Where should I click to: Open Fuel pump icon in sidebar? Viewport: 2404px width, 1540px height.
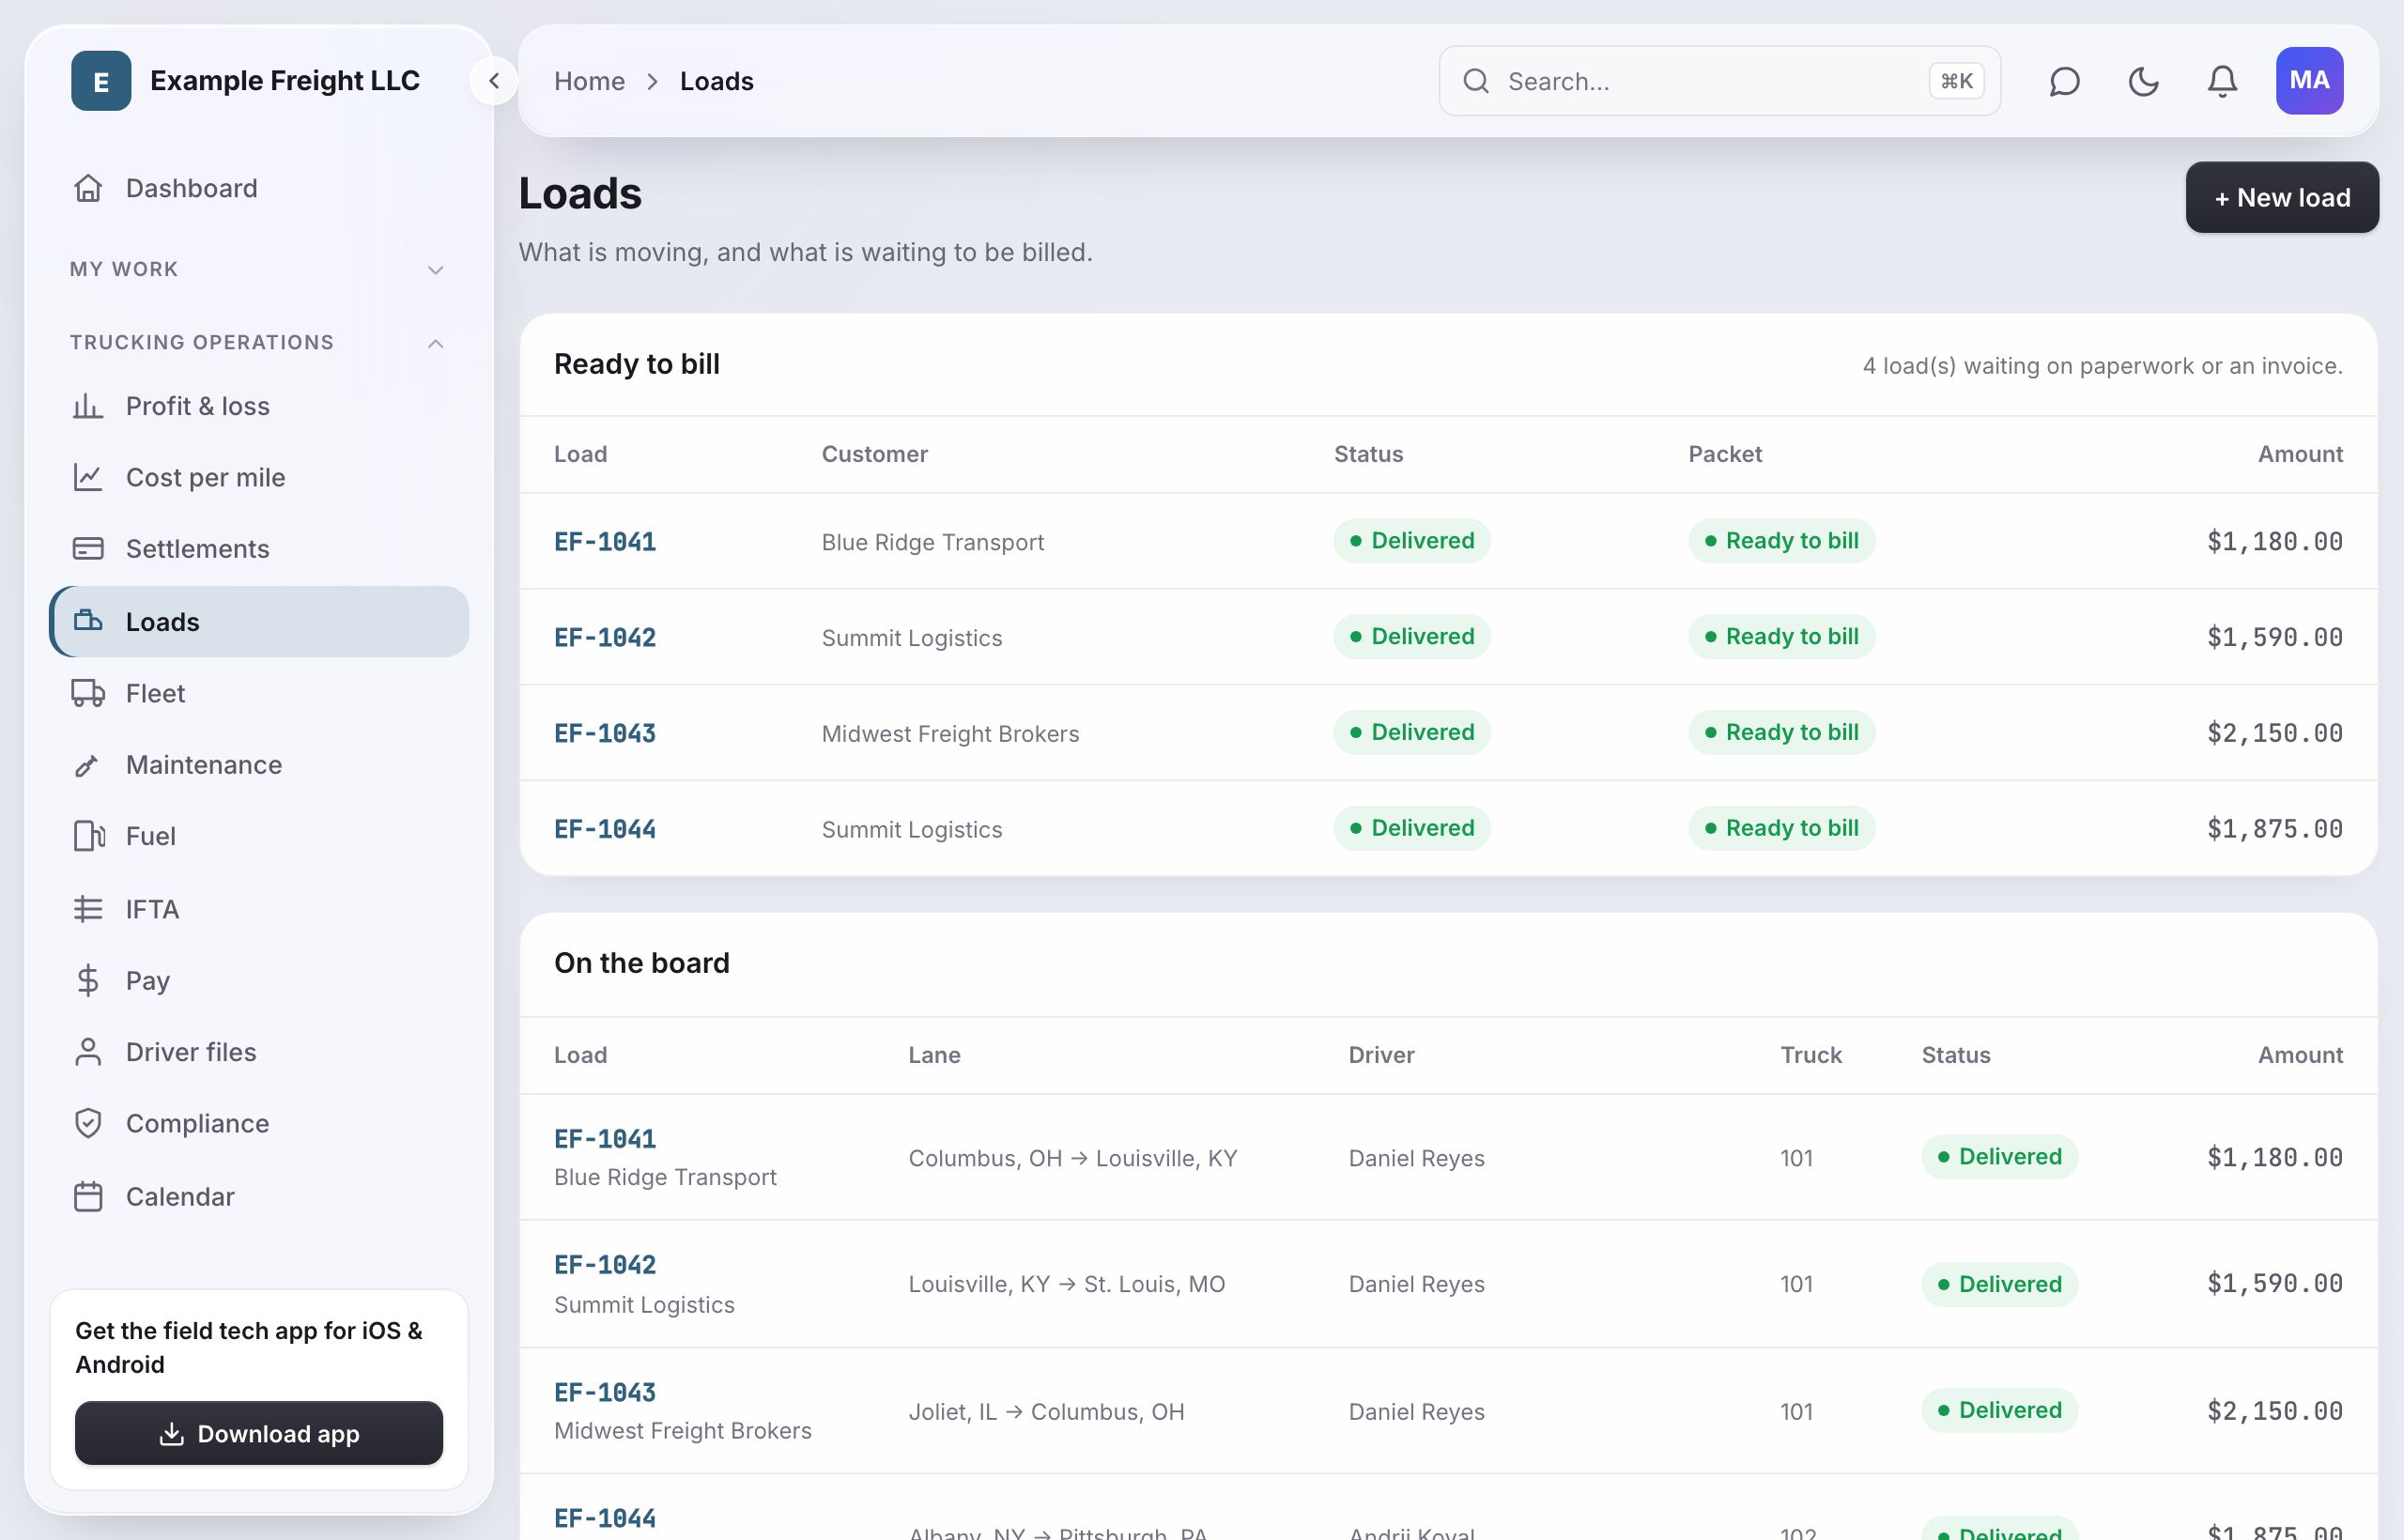coord(88,836)
